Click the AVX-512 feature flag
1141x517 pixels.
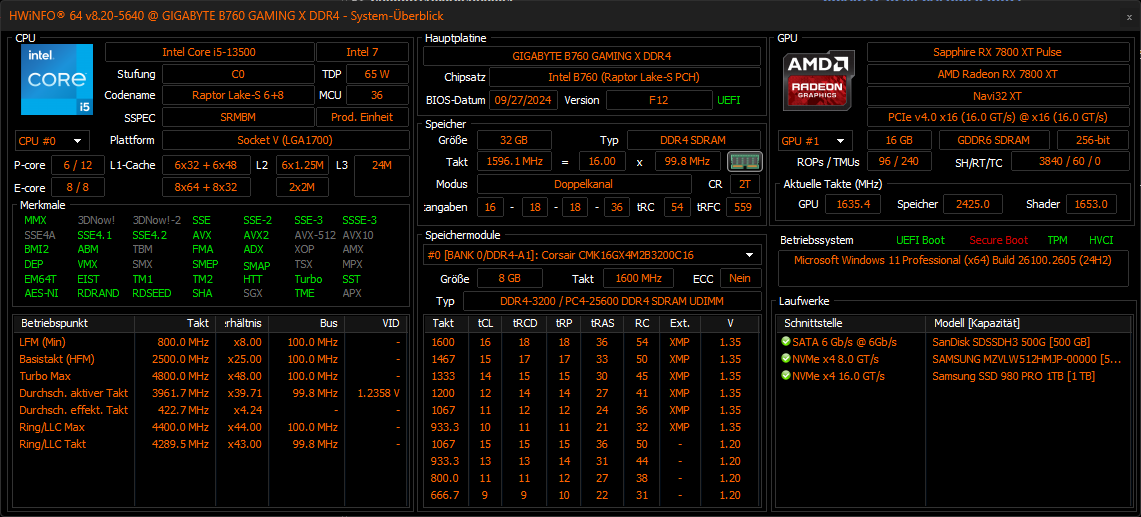coord(314,235)
